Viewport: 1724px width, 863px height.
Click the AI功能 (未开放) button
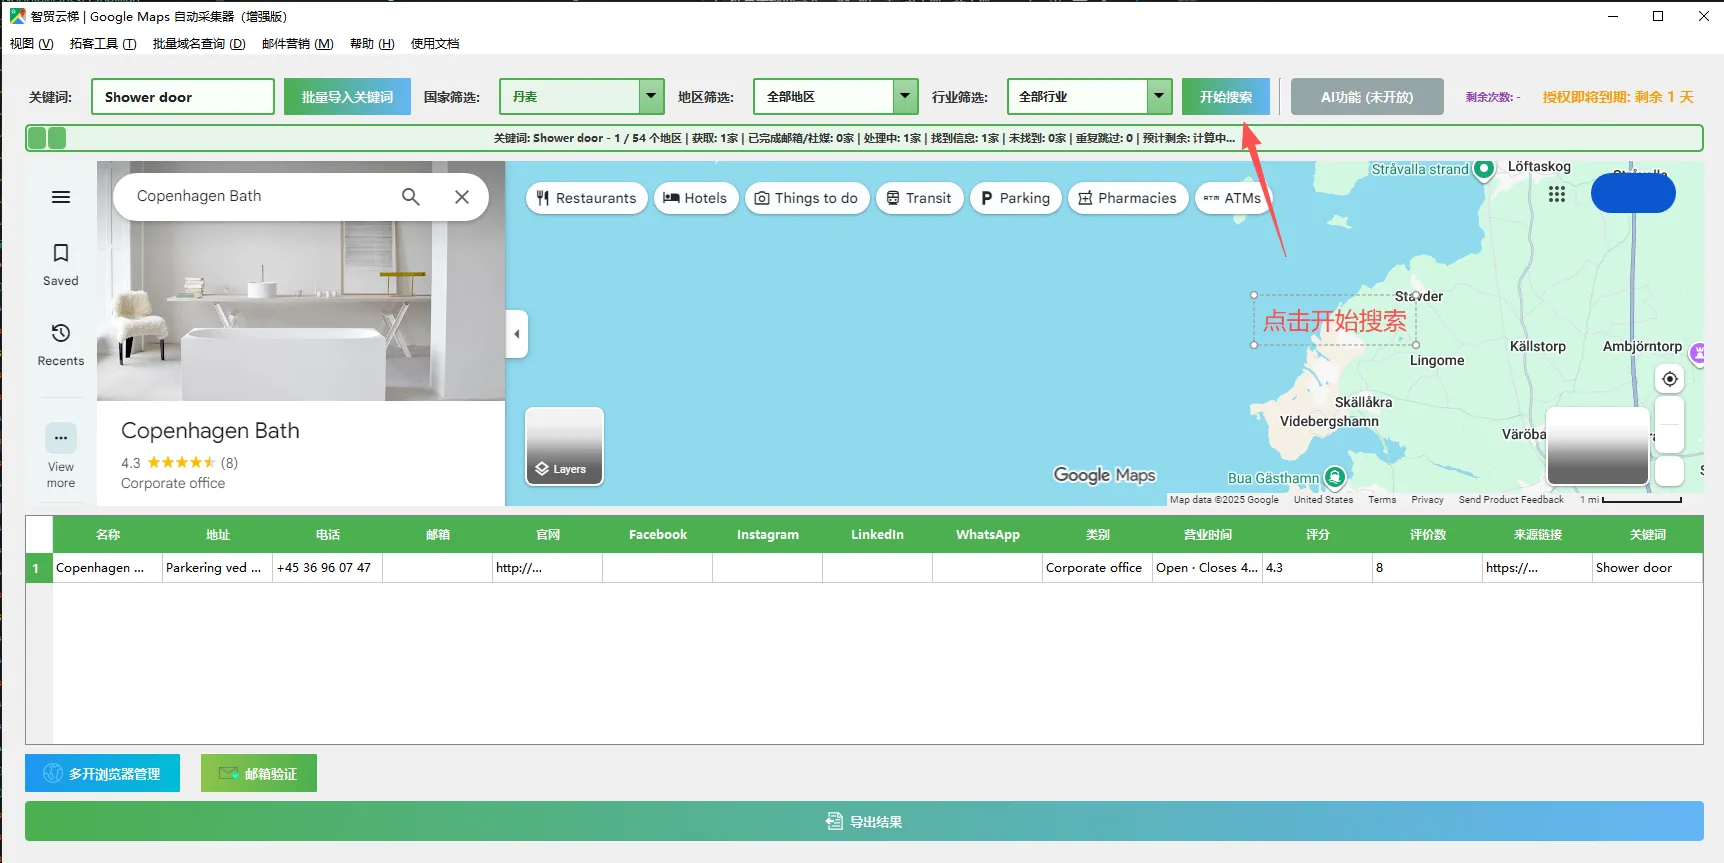(x=1367, y=97)
